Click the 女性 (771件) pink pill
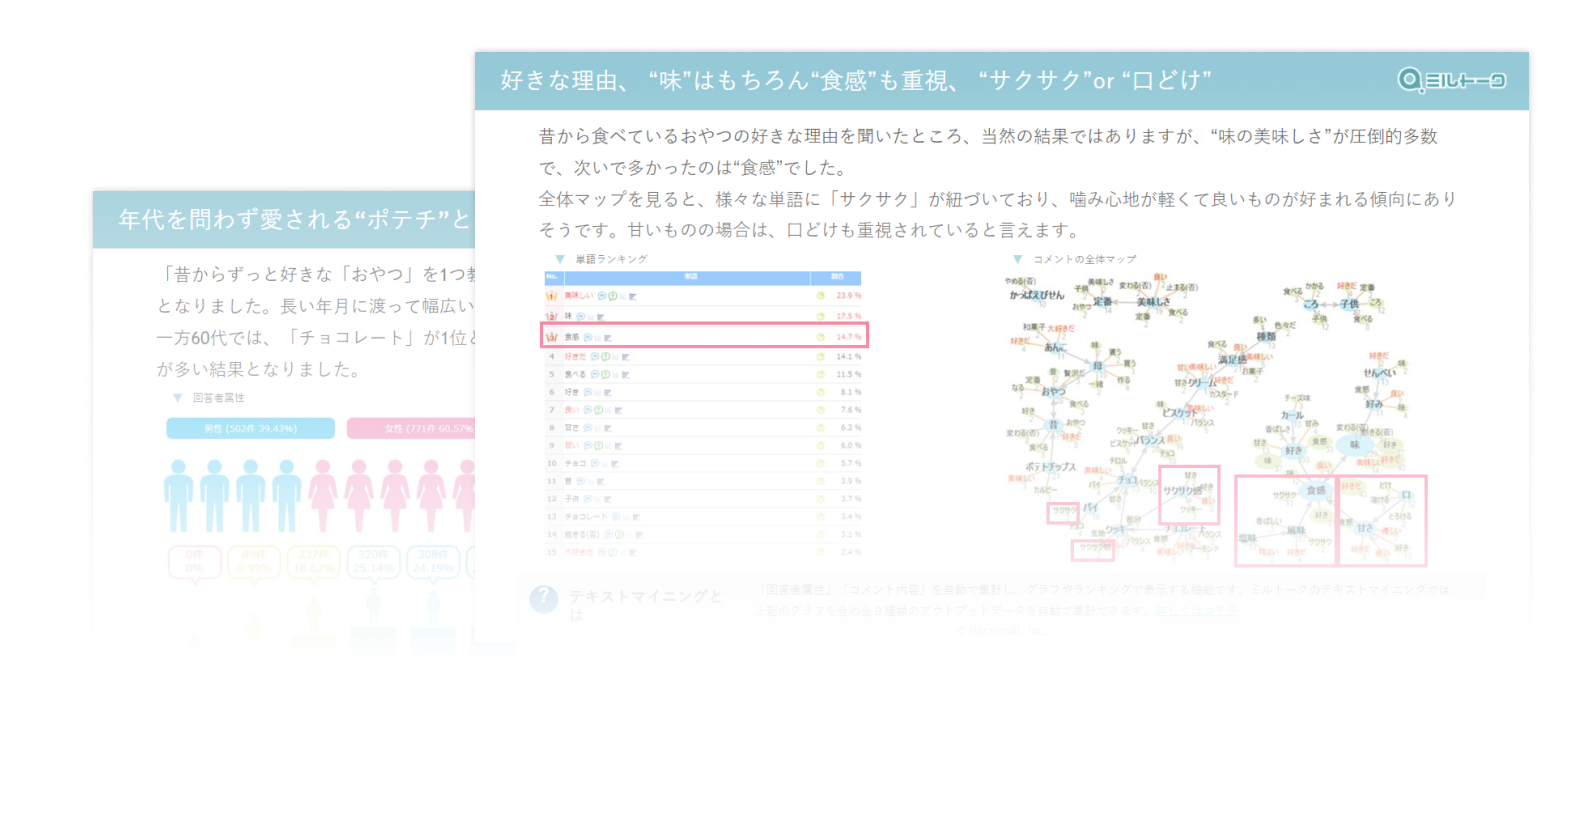1571x835 pixels. [411, 428]
